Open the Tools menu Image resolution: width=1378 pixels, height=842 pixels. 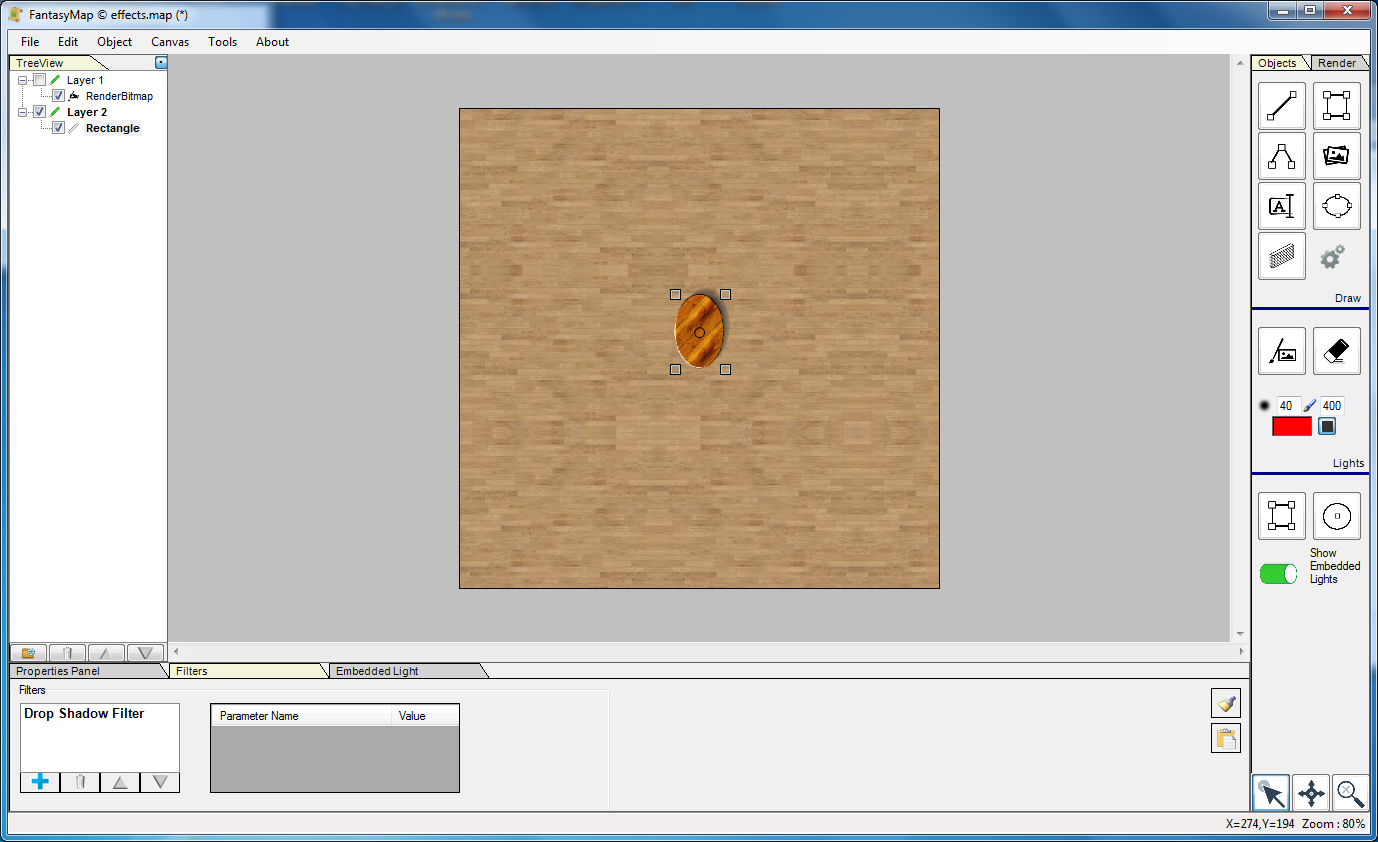[223, 42]
